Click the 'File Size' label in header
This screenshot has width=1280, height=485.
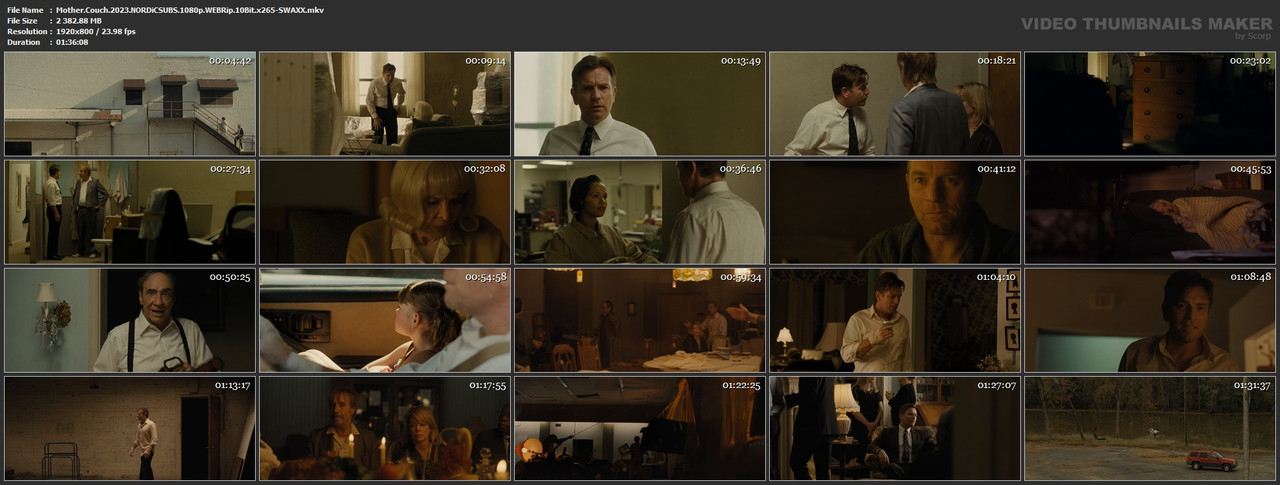tap(22, 21)
